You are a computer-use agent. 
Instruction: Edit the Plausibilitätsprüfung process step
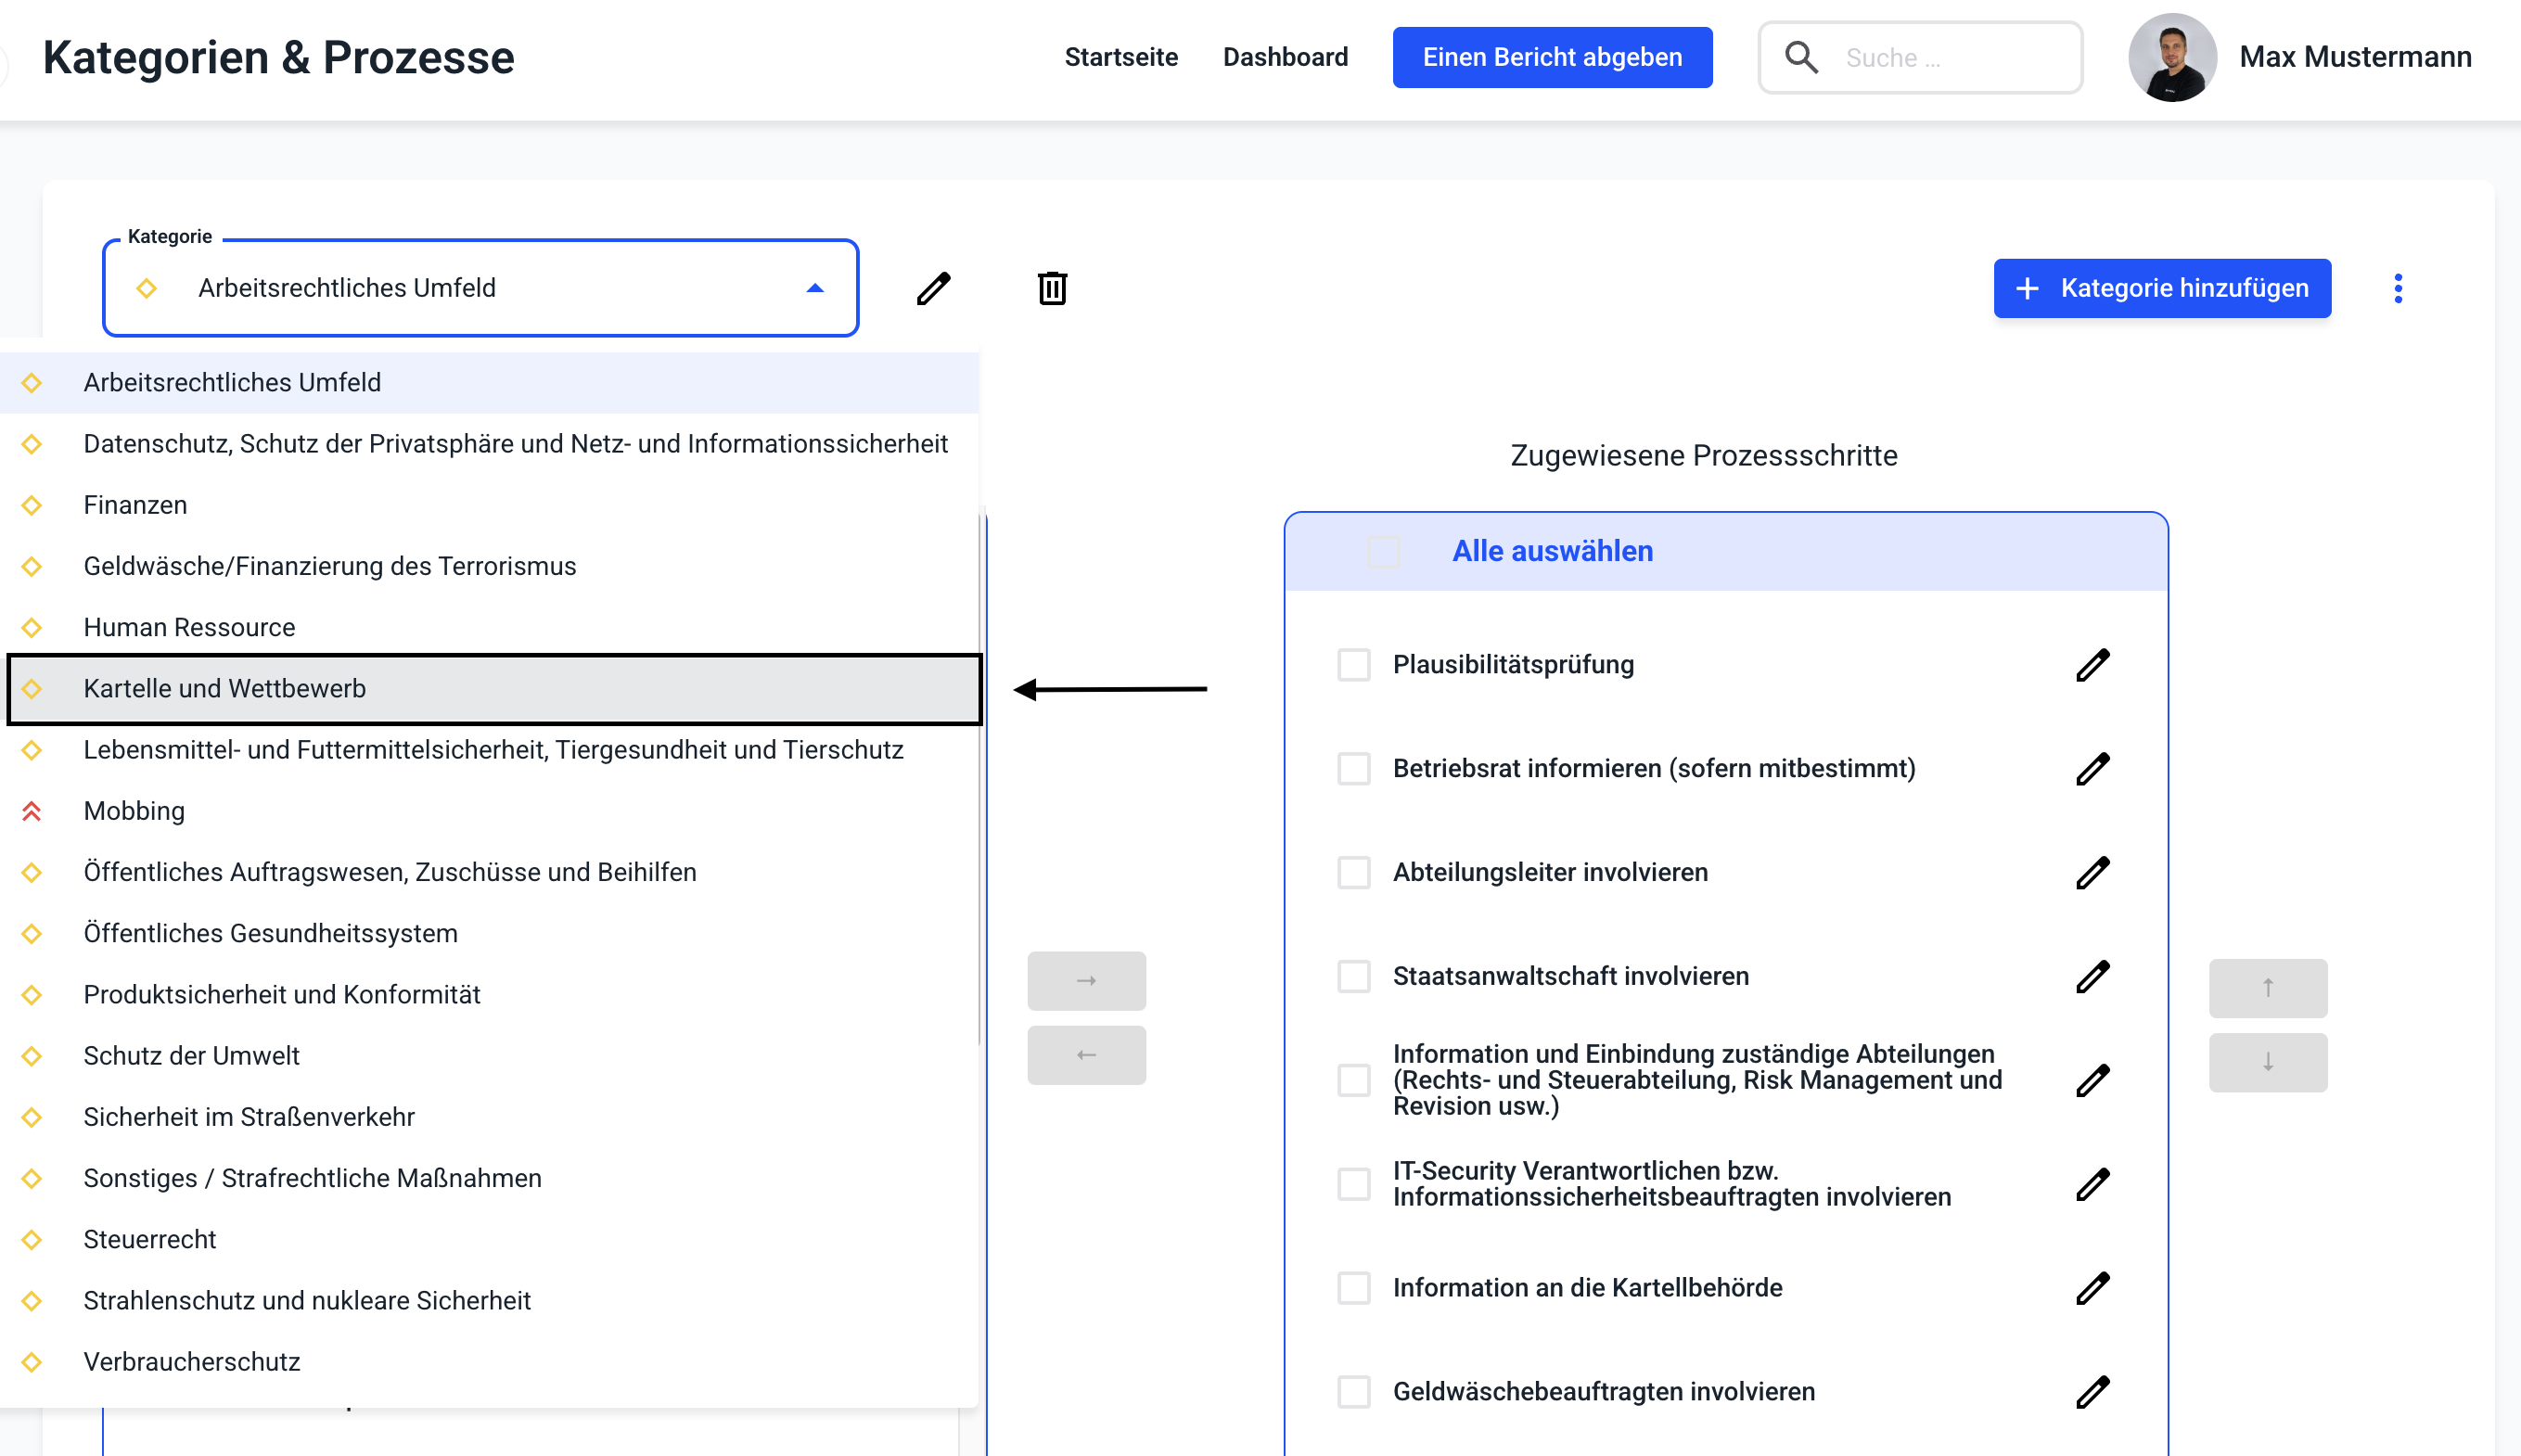pos(2092,665)
